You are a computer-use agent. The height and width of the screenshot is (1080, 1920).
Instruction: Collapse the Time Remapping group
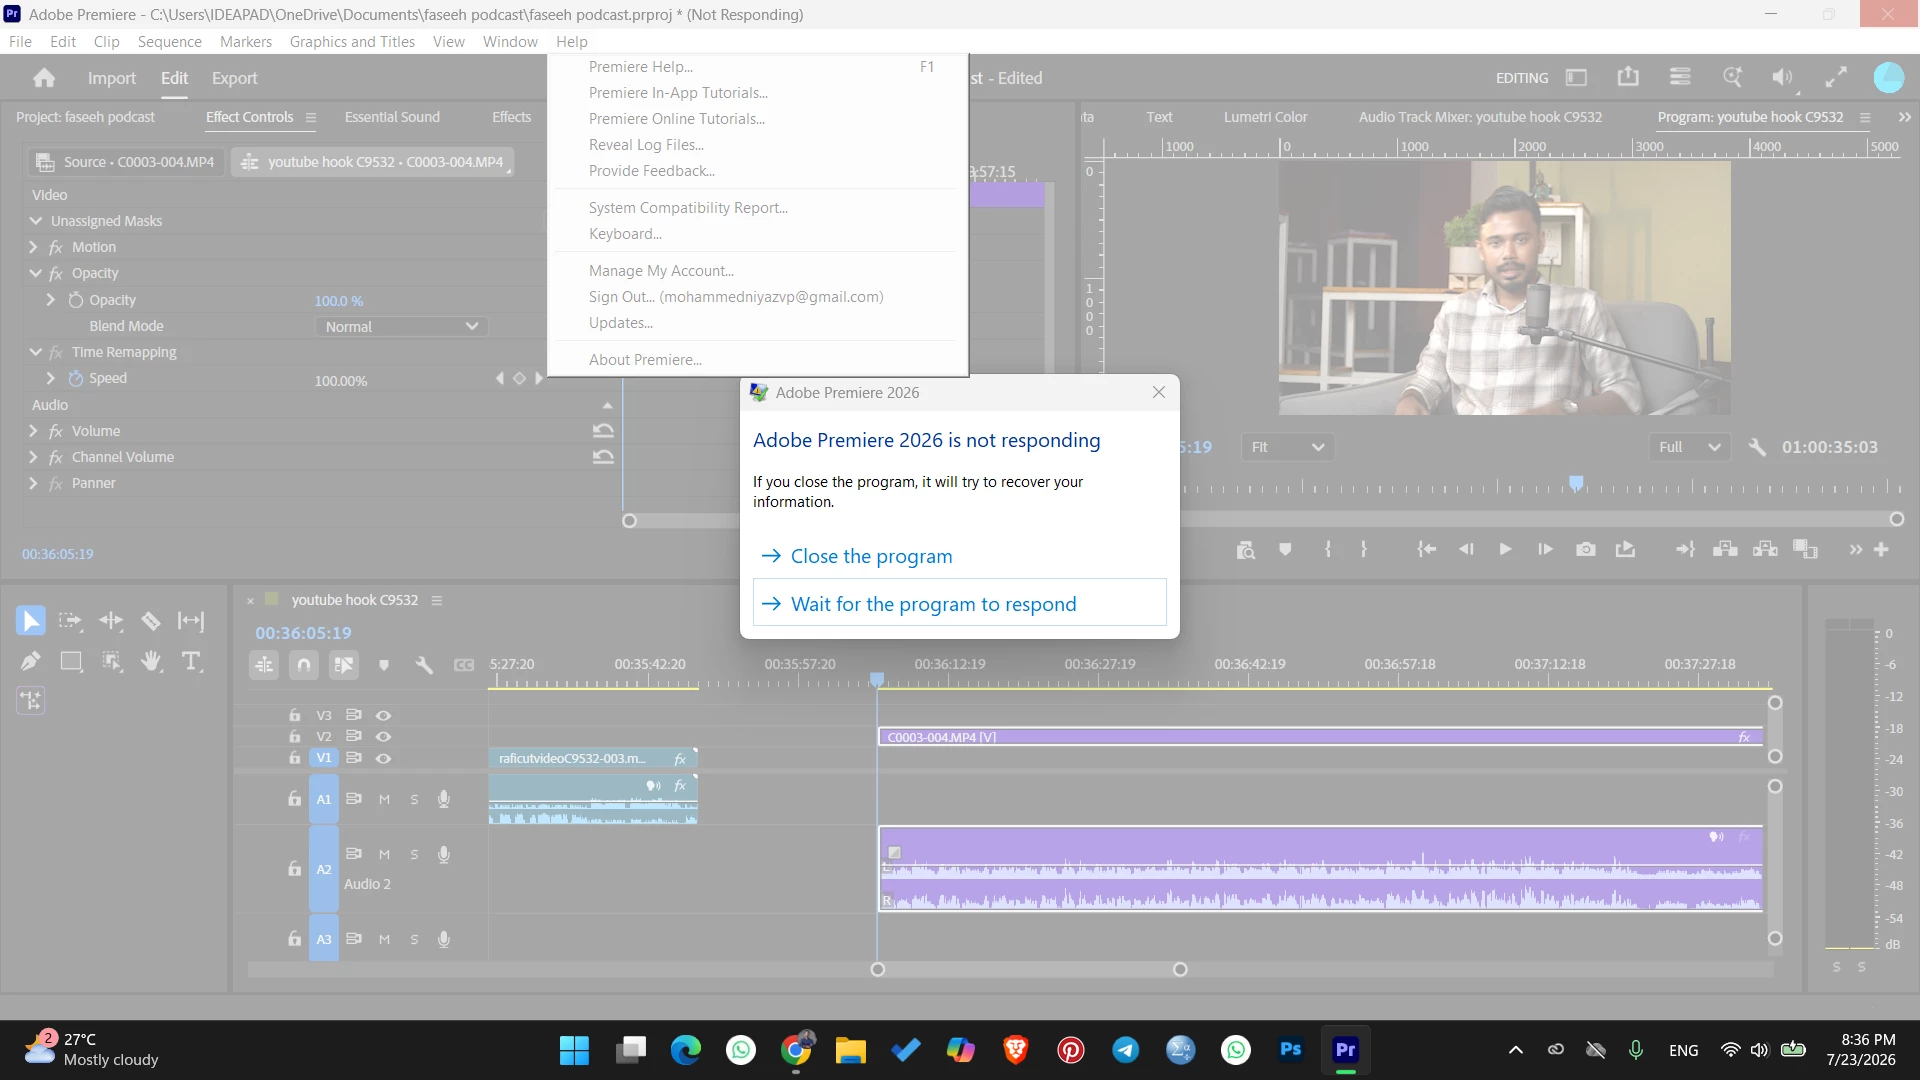[x=36, y=352]
